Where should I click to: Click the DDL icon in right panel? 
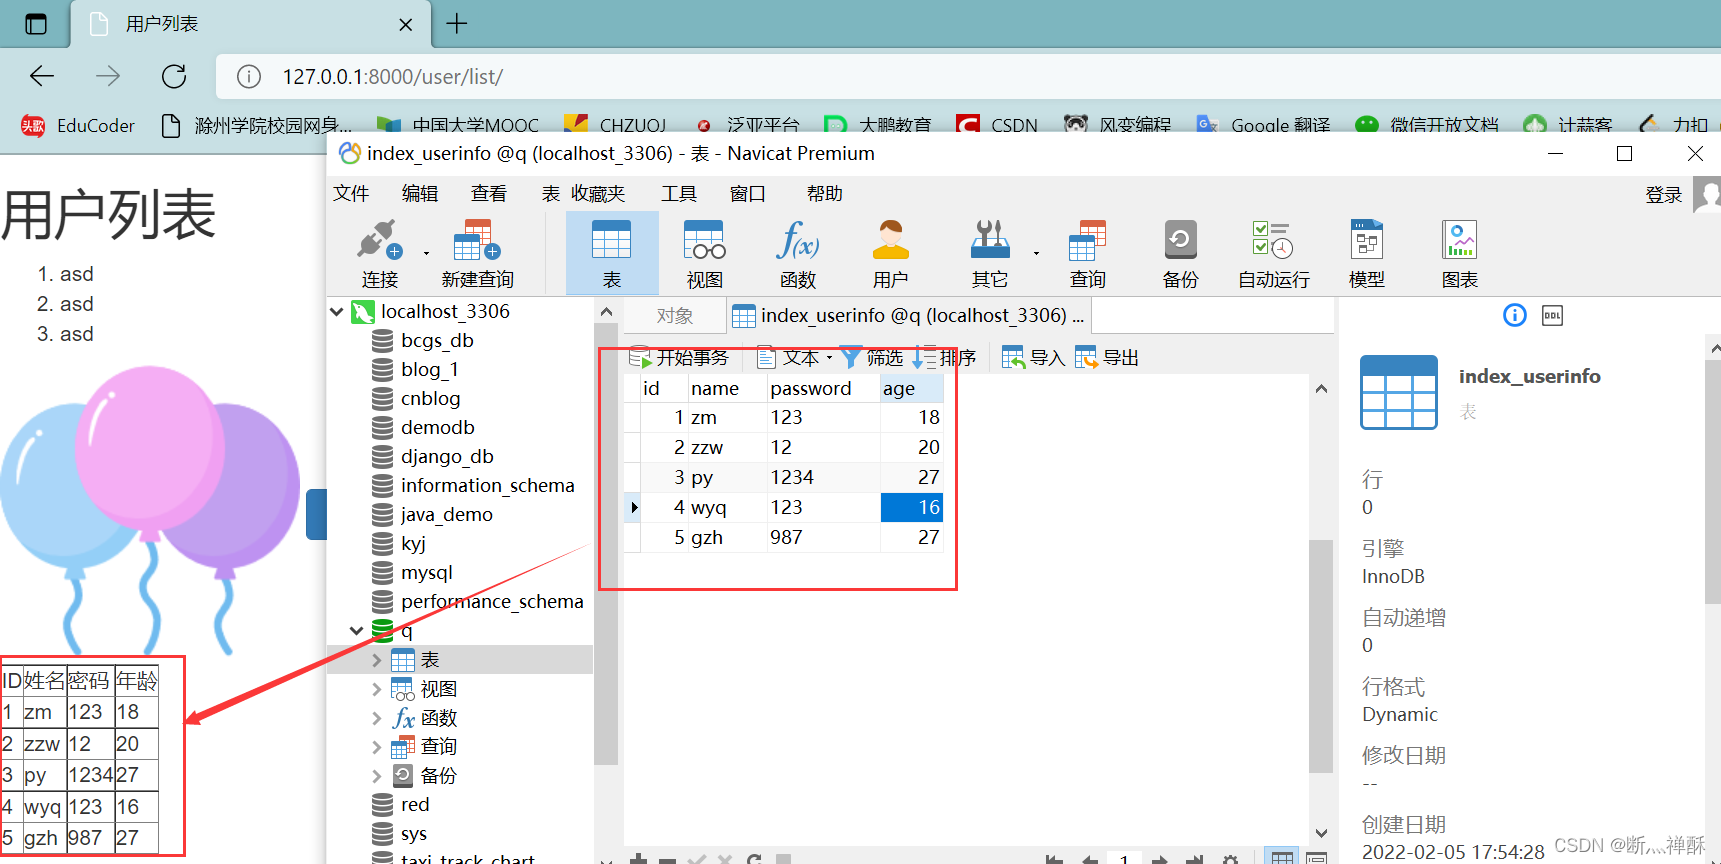point(1552,315)
